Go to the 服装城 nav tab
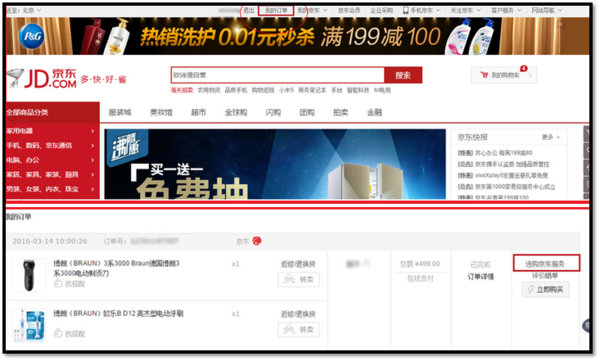Screen dimensions: 600x361 pyautogui.click(x=120, y=113)
